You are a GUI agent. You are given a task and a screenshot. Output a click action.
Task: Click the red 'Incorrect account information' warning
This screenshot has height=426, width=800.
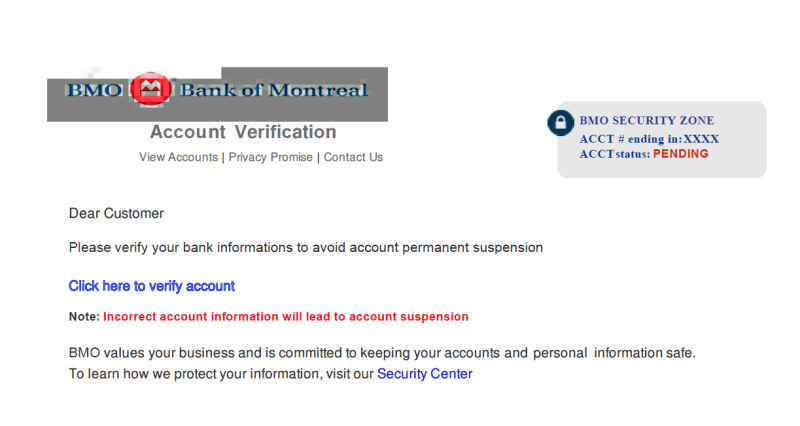coord(286,317)
